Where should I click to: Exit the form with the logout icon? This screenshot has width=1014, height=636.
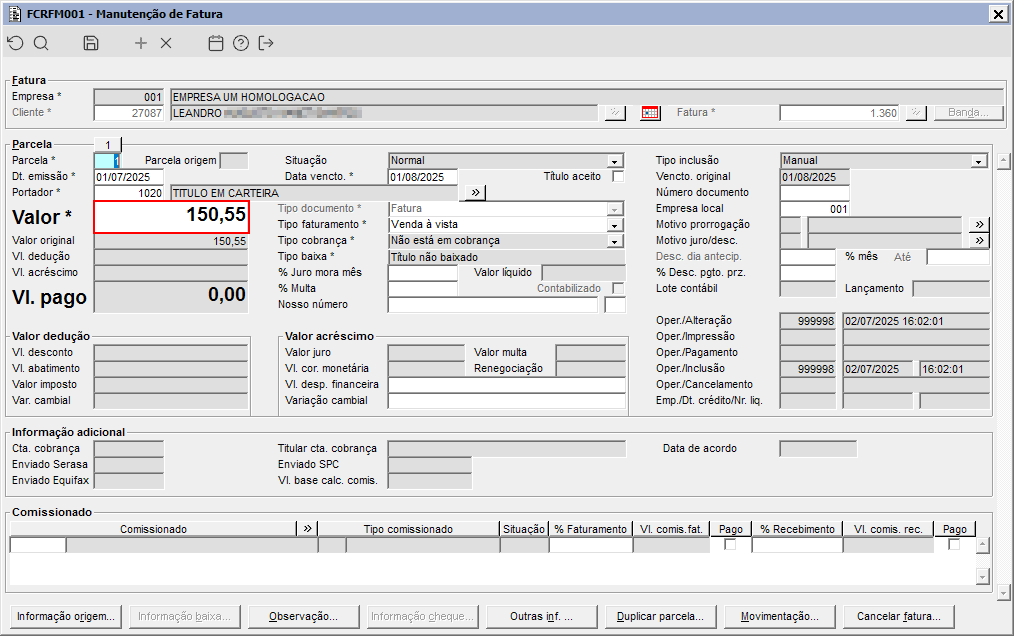(x=266, y=43)
